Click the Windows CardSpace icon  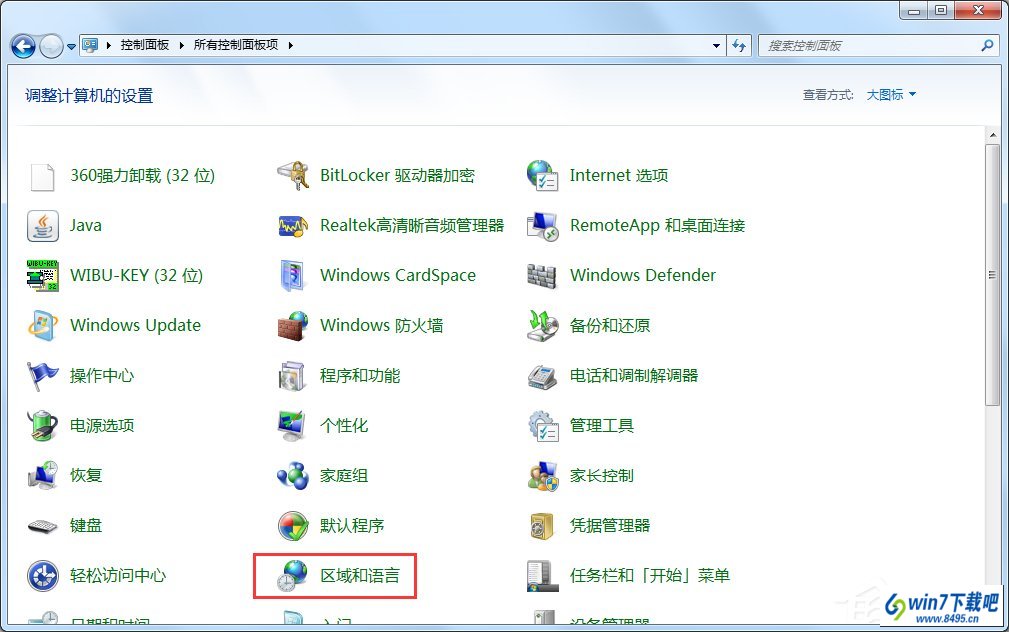(x=293, y=275)
